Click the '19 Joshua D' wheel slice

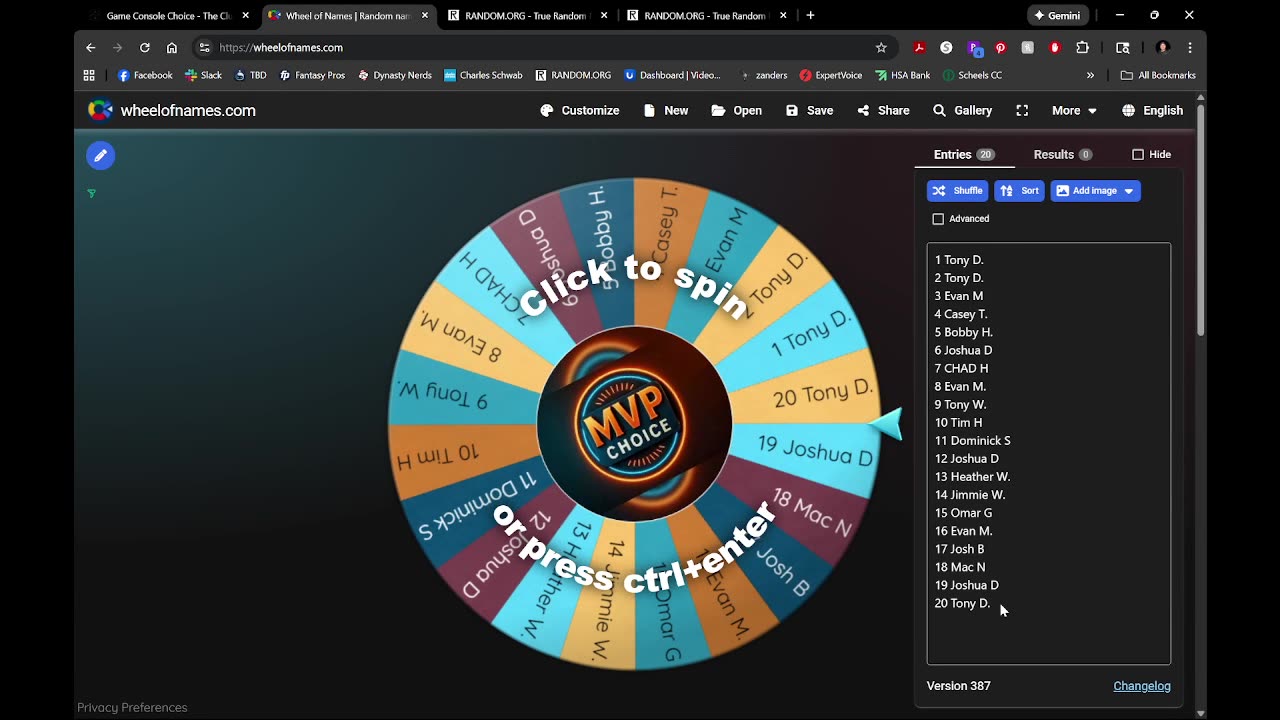[815, 451]
